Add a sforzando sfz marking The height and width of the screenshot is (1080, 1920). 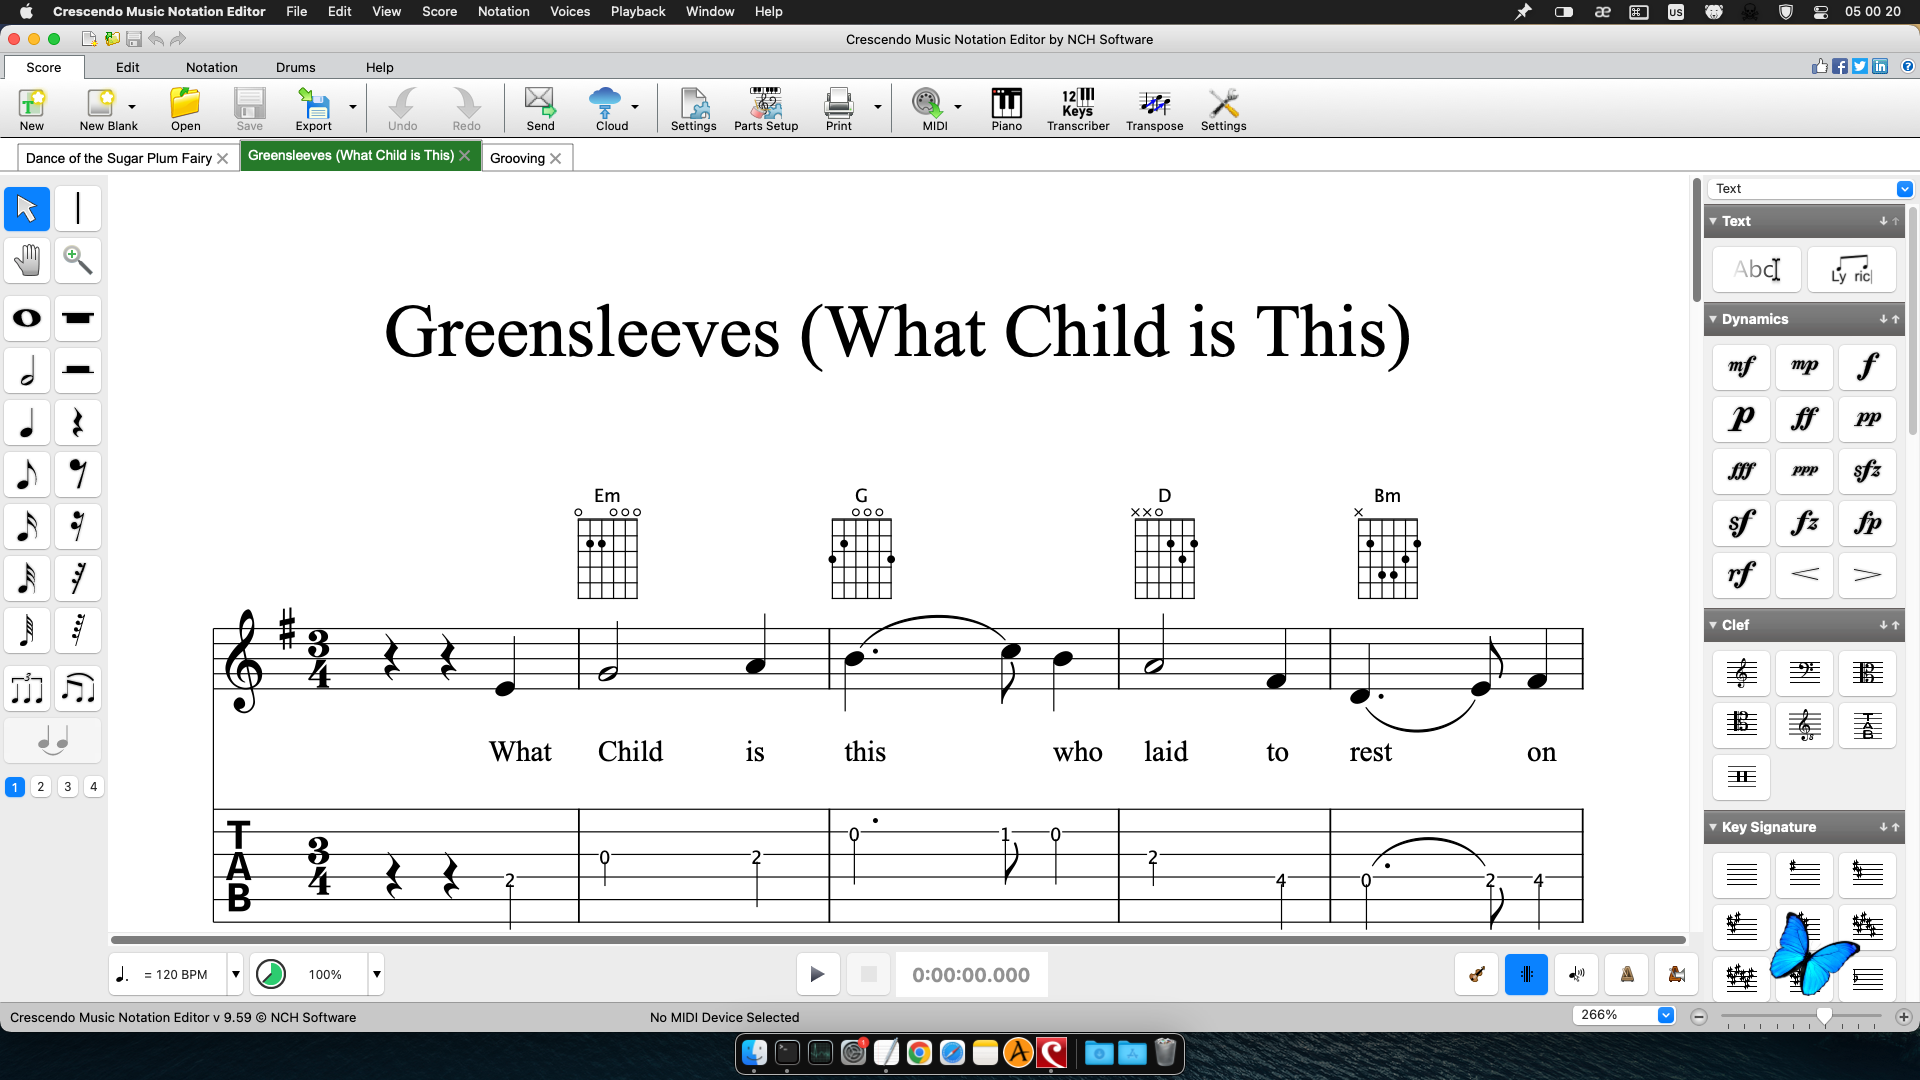(1867, 470)
